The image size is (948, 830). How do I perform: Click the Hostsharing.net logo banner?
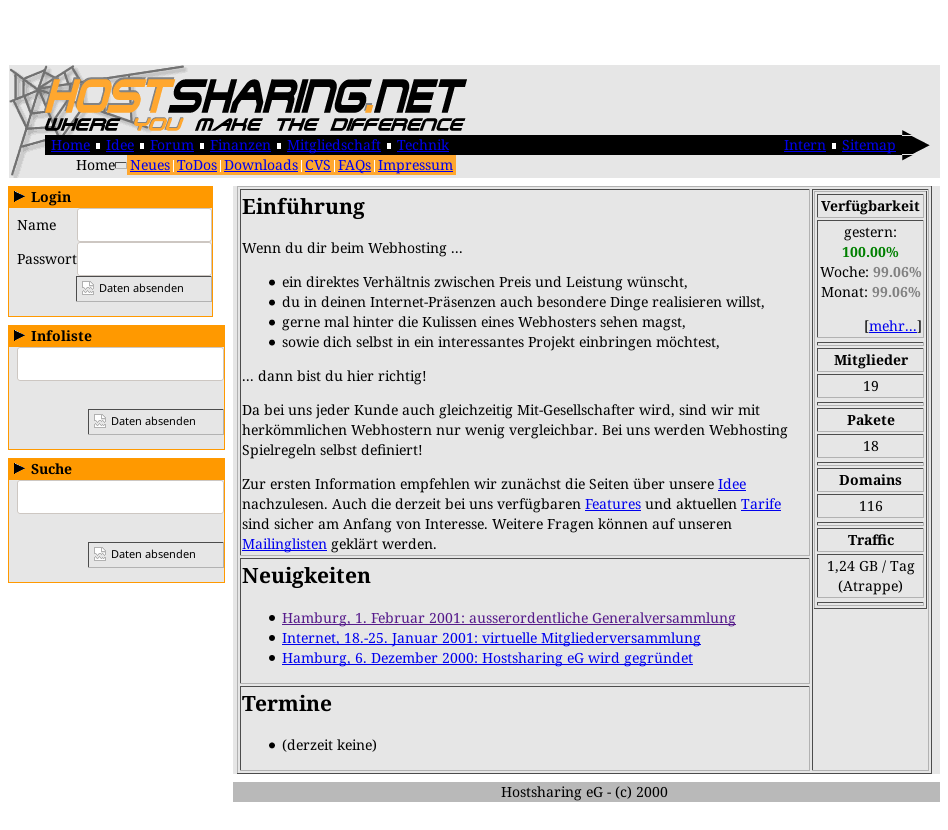(x=240, y=100)
